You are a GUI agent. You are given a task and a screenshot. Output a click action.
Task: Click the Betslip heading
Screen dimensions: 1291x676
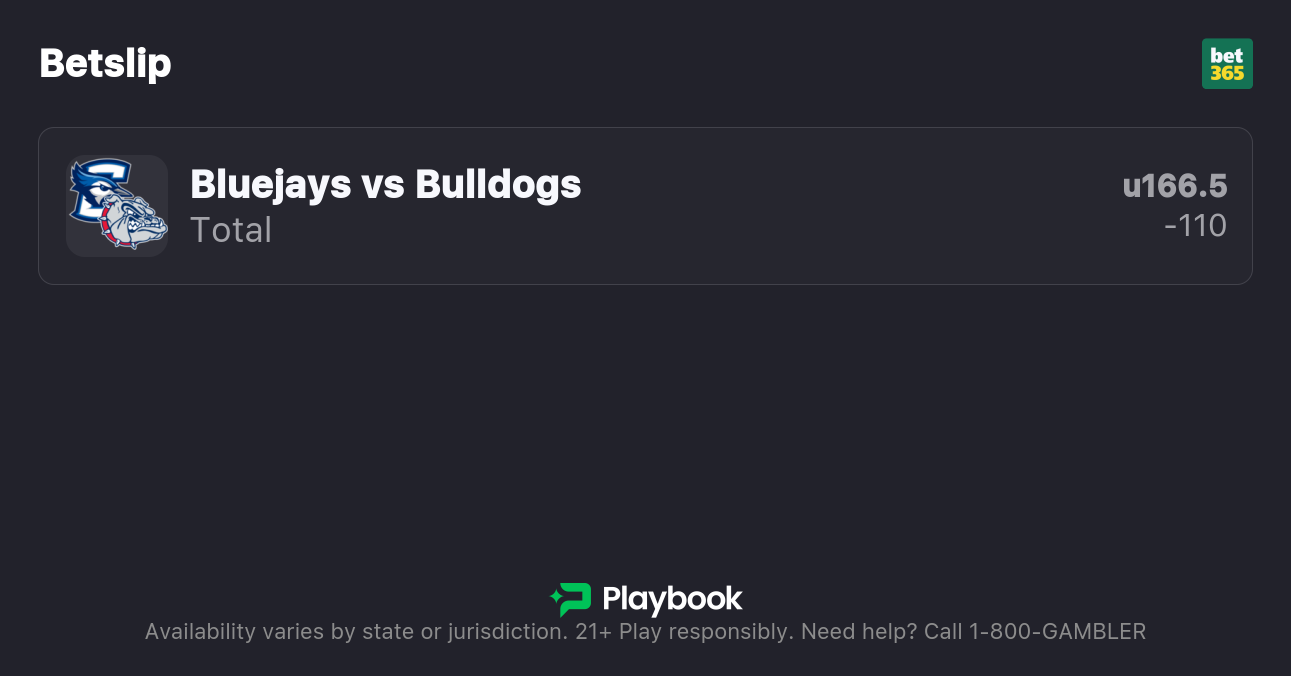pyautogui.click(x=105, y=63)
